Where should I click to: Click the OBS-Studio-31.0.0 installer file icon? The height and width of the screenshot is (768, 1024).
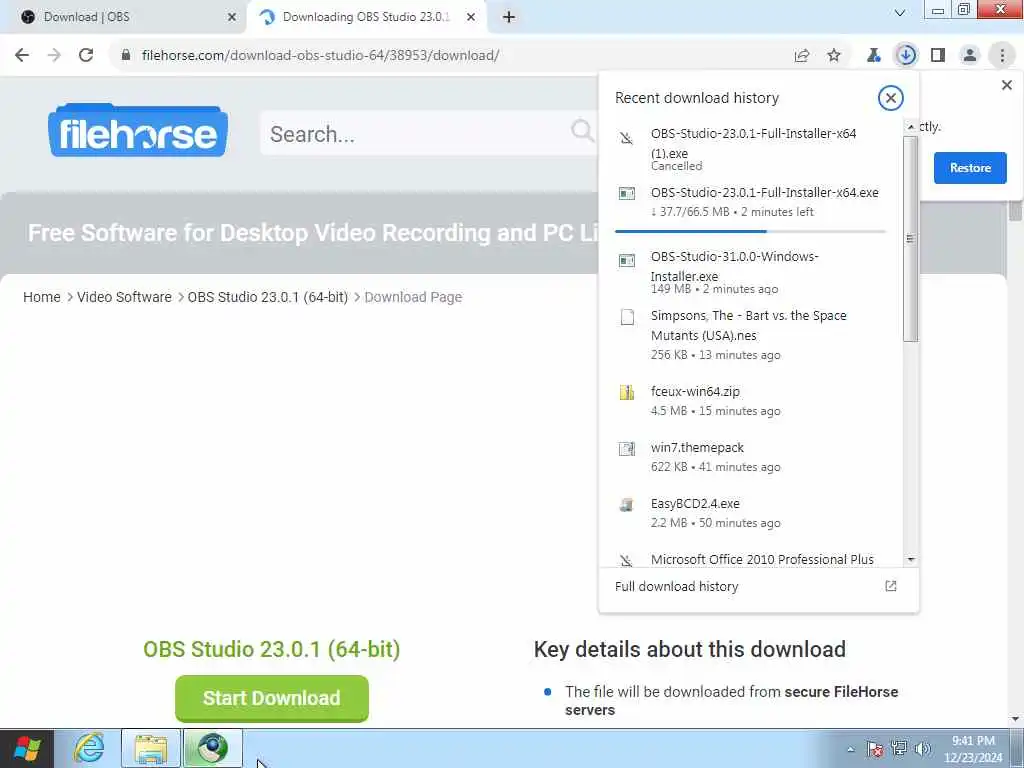pyautogui.click(x=626, y=261)
